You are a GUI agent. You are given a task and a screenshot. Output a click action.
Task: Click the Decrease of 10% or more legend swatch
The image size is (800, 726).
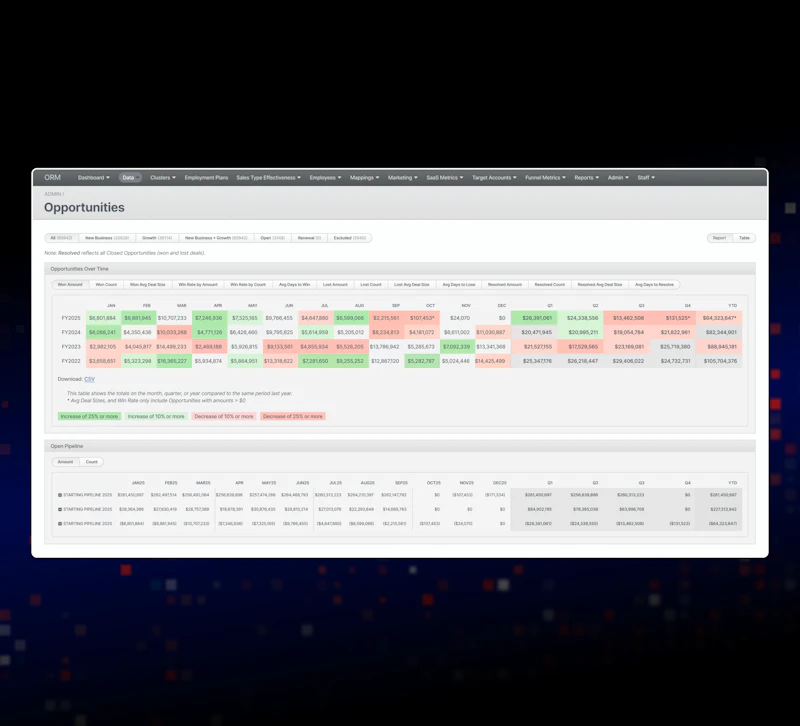pyautogui.click(x=223, y=416)
